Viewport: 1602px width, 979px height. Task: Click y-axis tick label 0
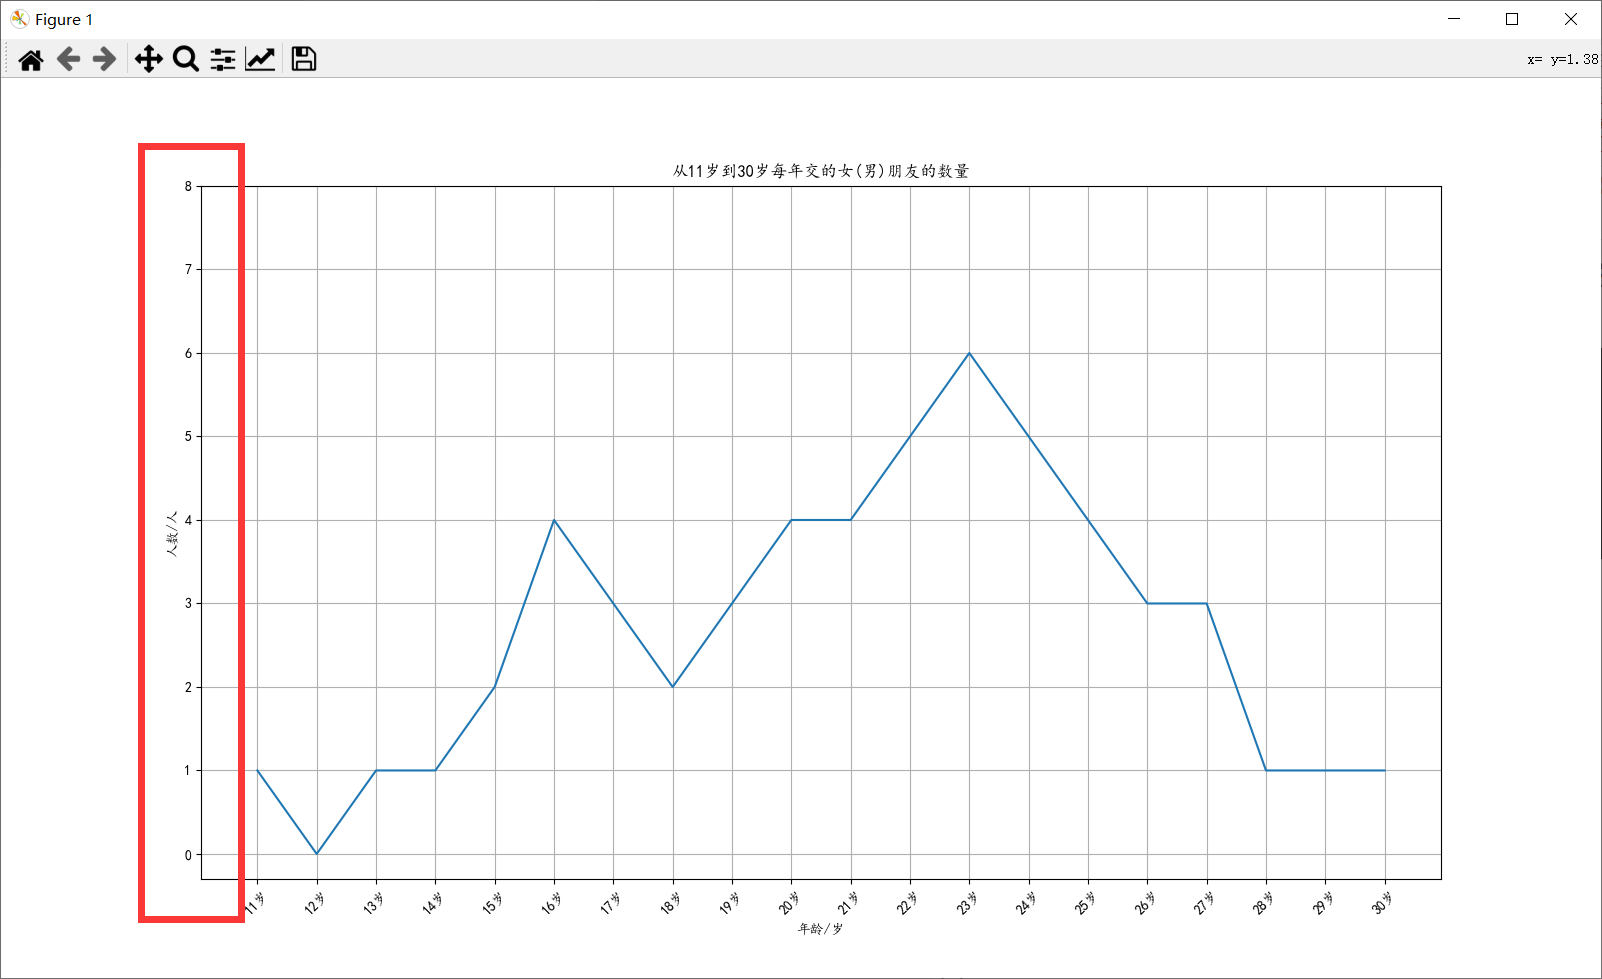point(188,855)
